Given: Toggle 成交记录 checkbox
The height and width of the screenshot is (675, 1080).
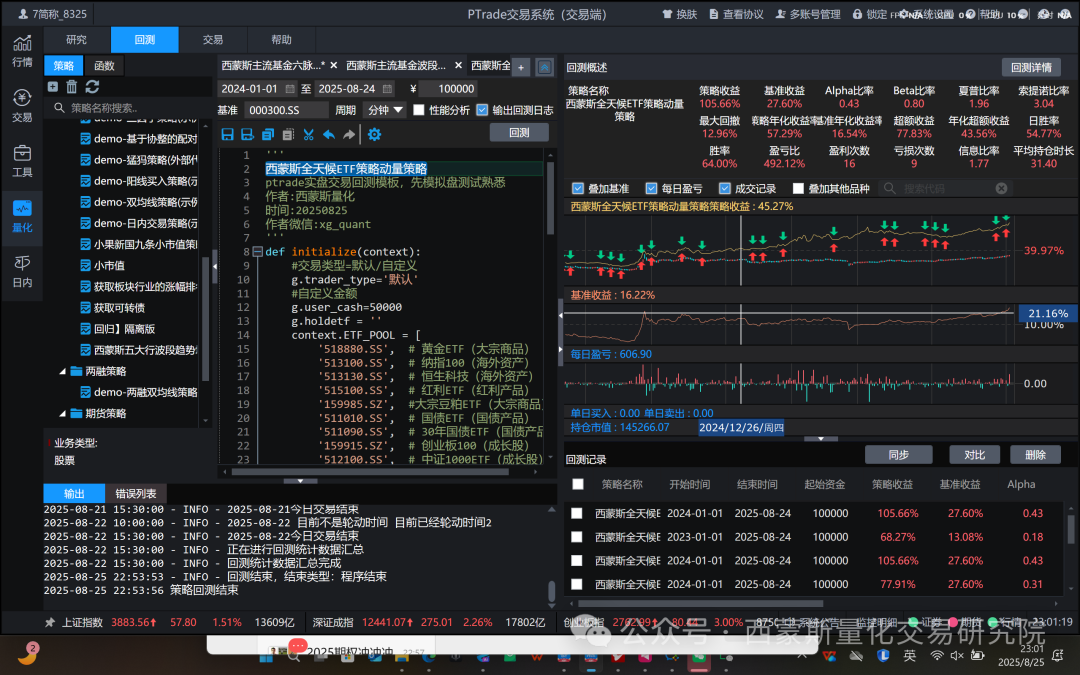Looking at the screenshot, I should click(x=725, y=188).
